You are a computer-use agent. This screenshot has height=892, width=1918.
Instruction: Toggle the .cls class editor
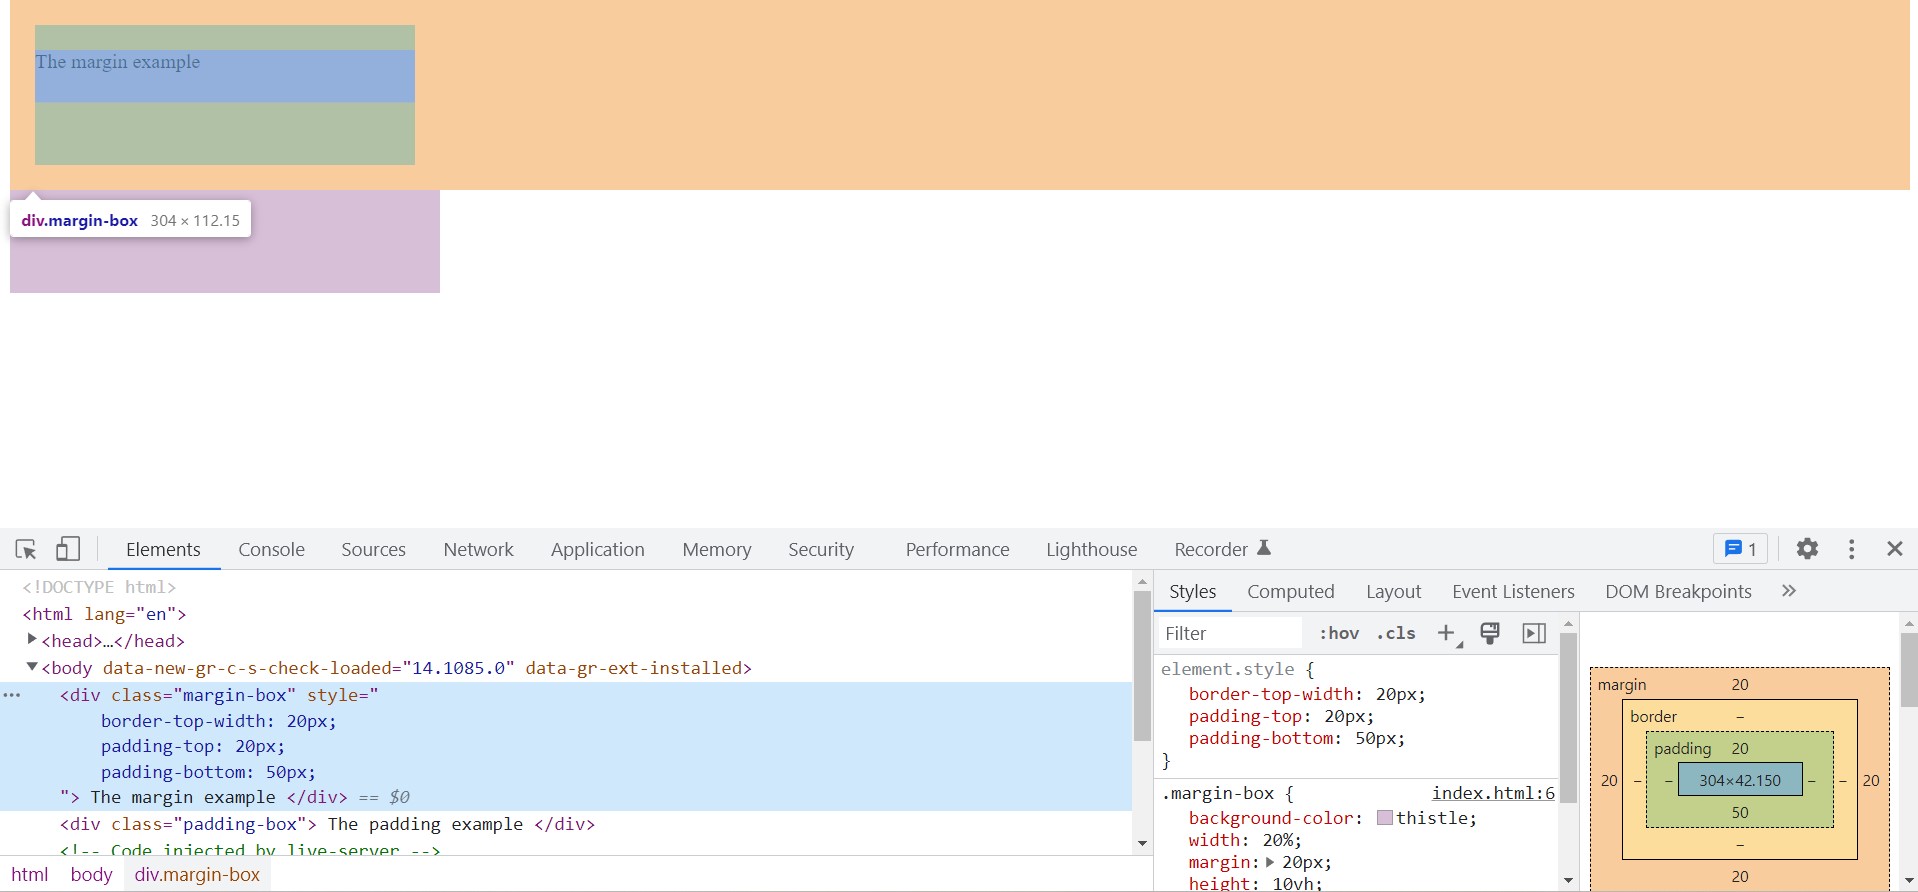[1396, 633]
